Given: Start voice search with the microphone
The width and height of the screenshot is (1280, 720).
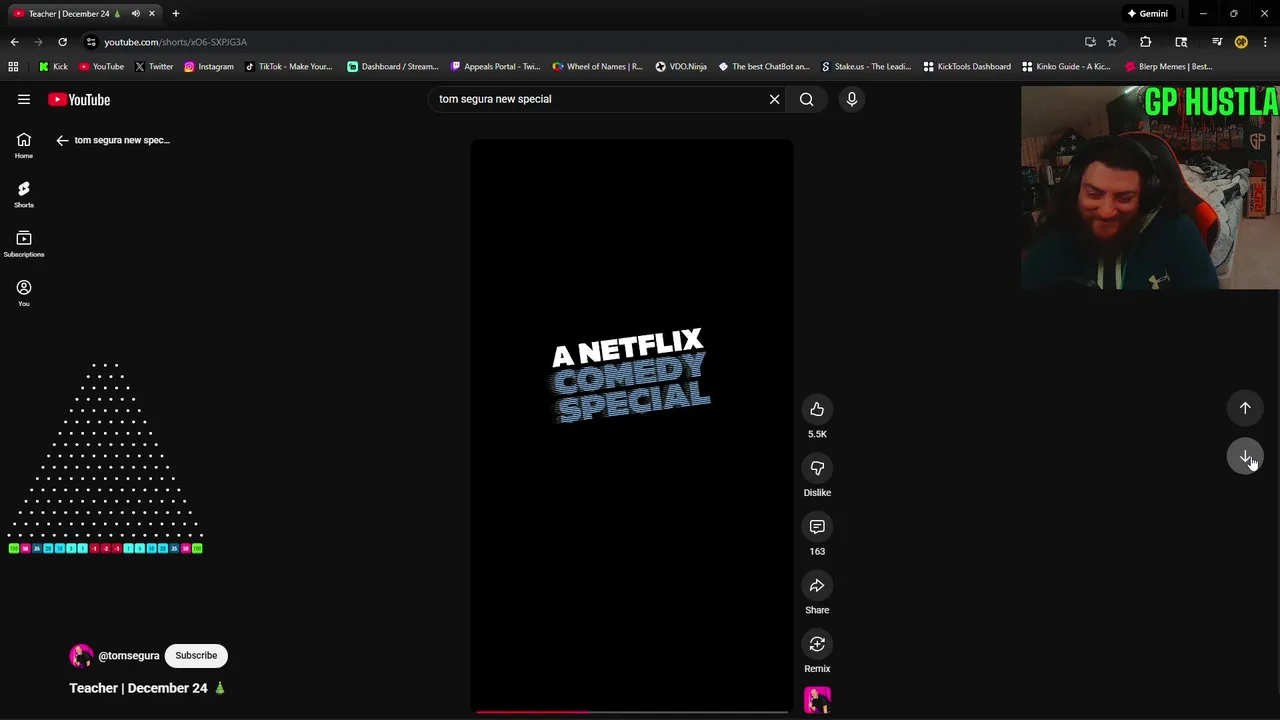Looking at the screenshot, I should tap(852, 99).
